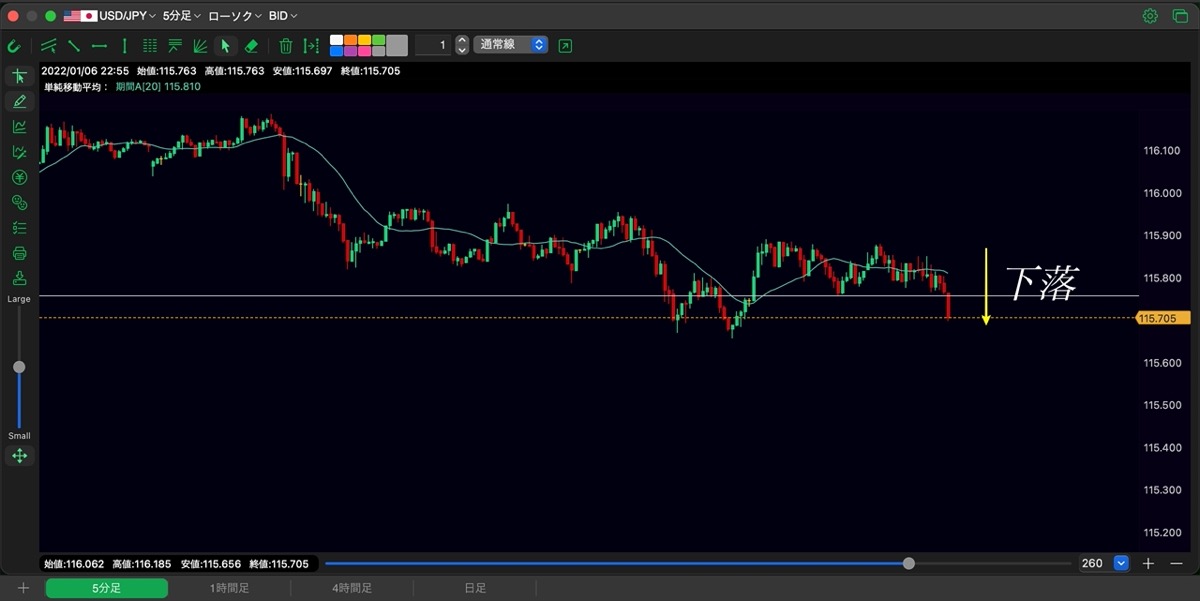The height and width of the screenshot is (601, 1200).
Task: Switch to the 1時間足 tab
Action: [x=229, y=589]
